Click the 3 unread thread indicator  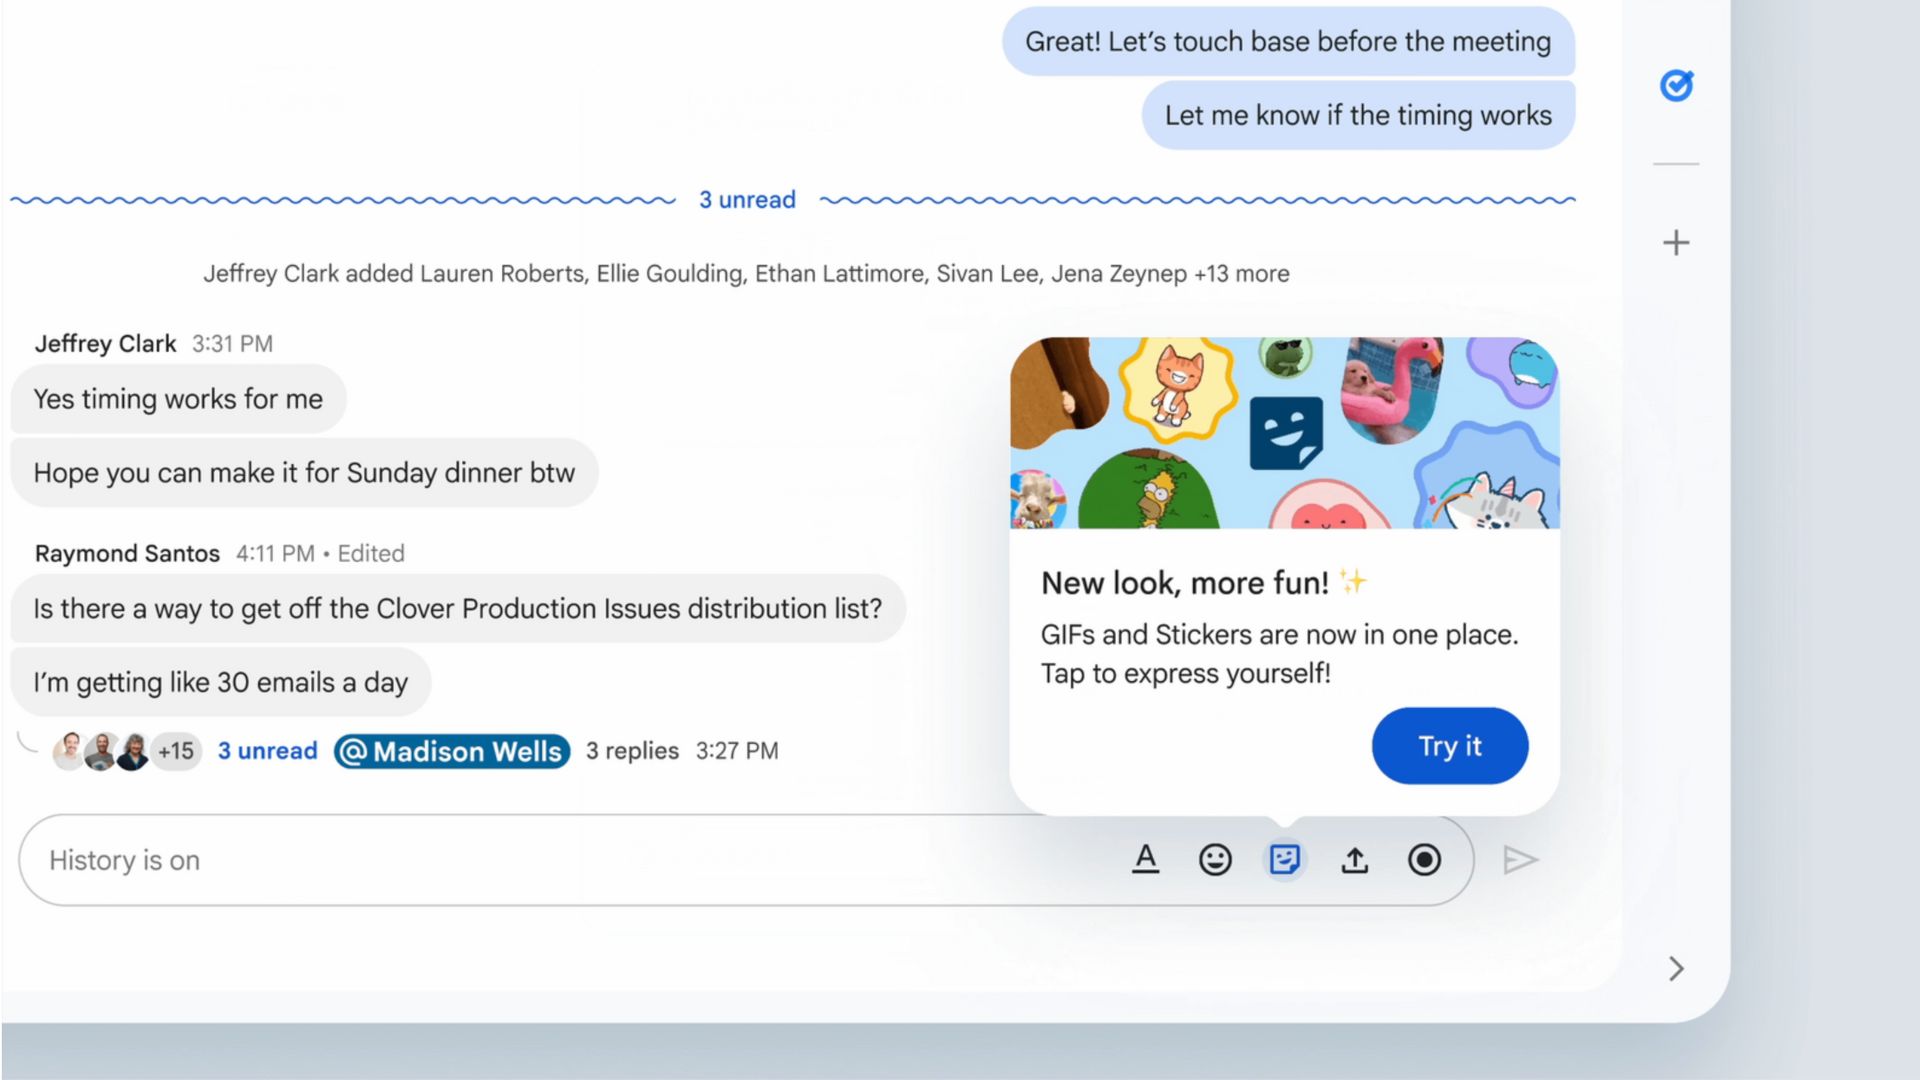tap(267, 751)
